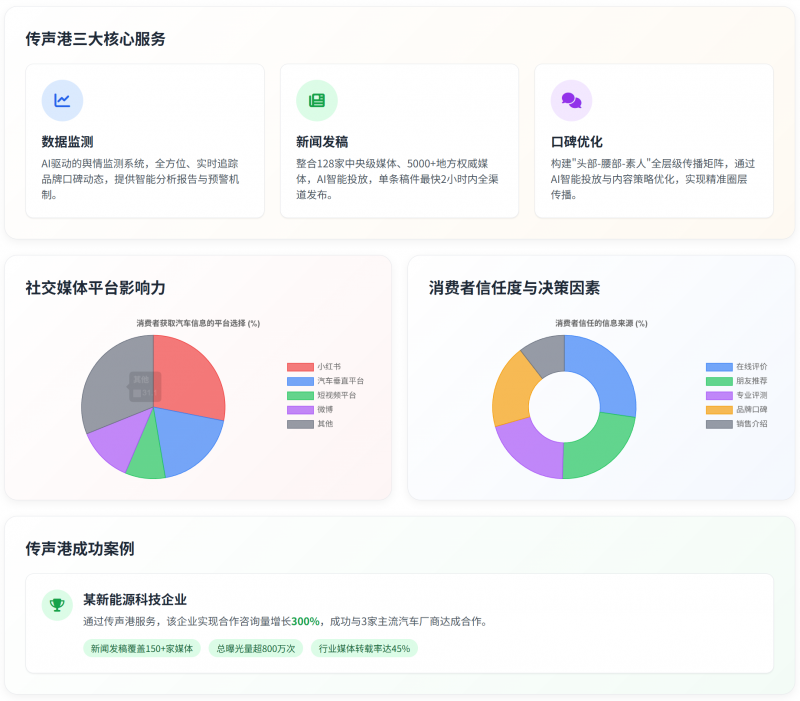Click the blue 在线评价 segment of the donut chart
800x701 pixels.
click(x=603, y=372)
